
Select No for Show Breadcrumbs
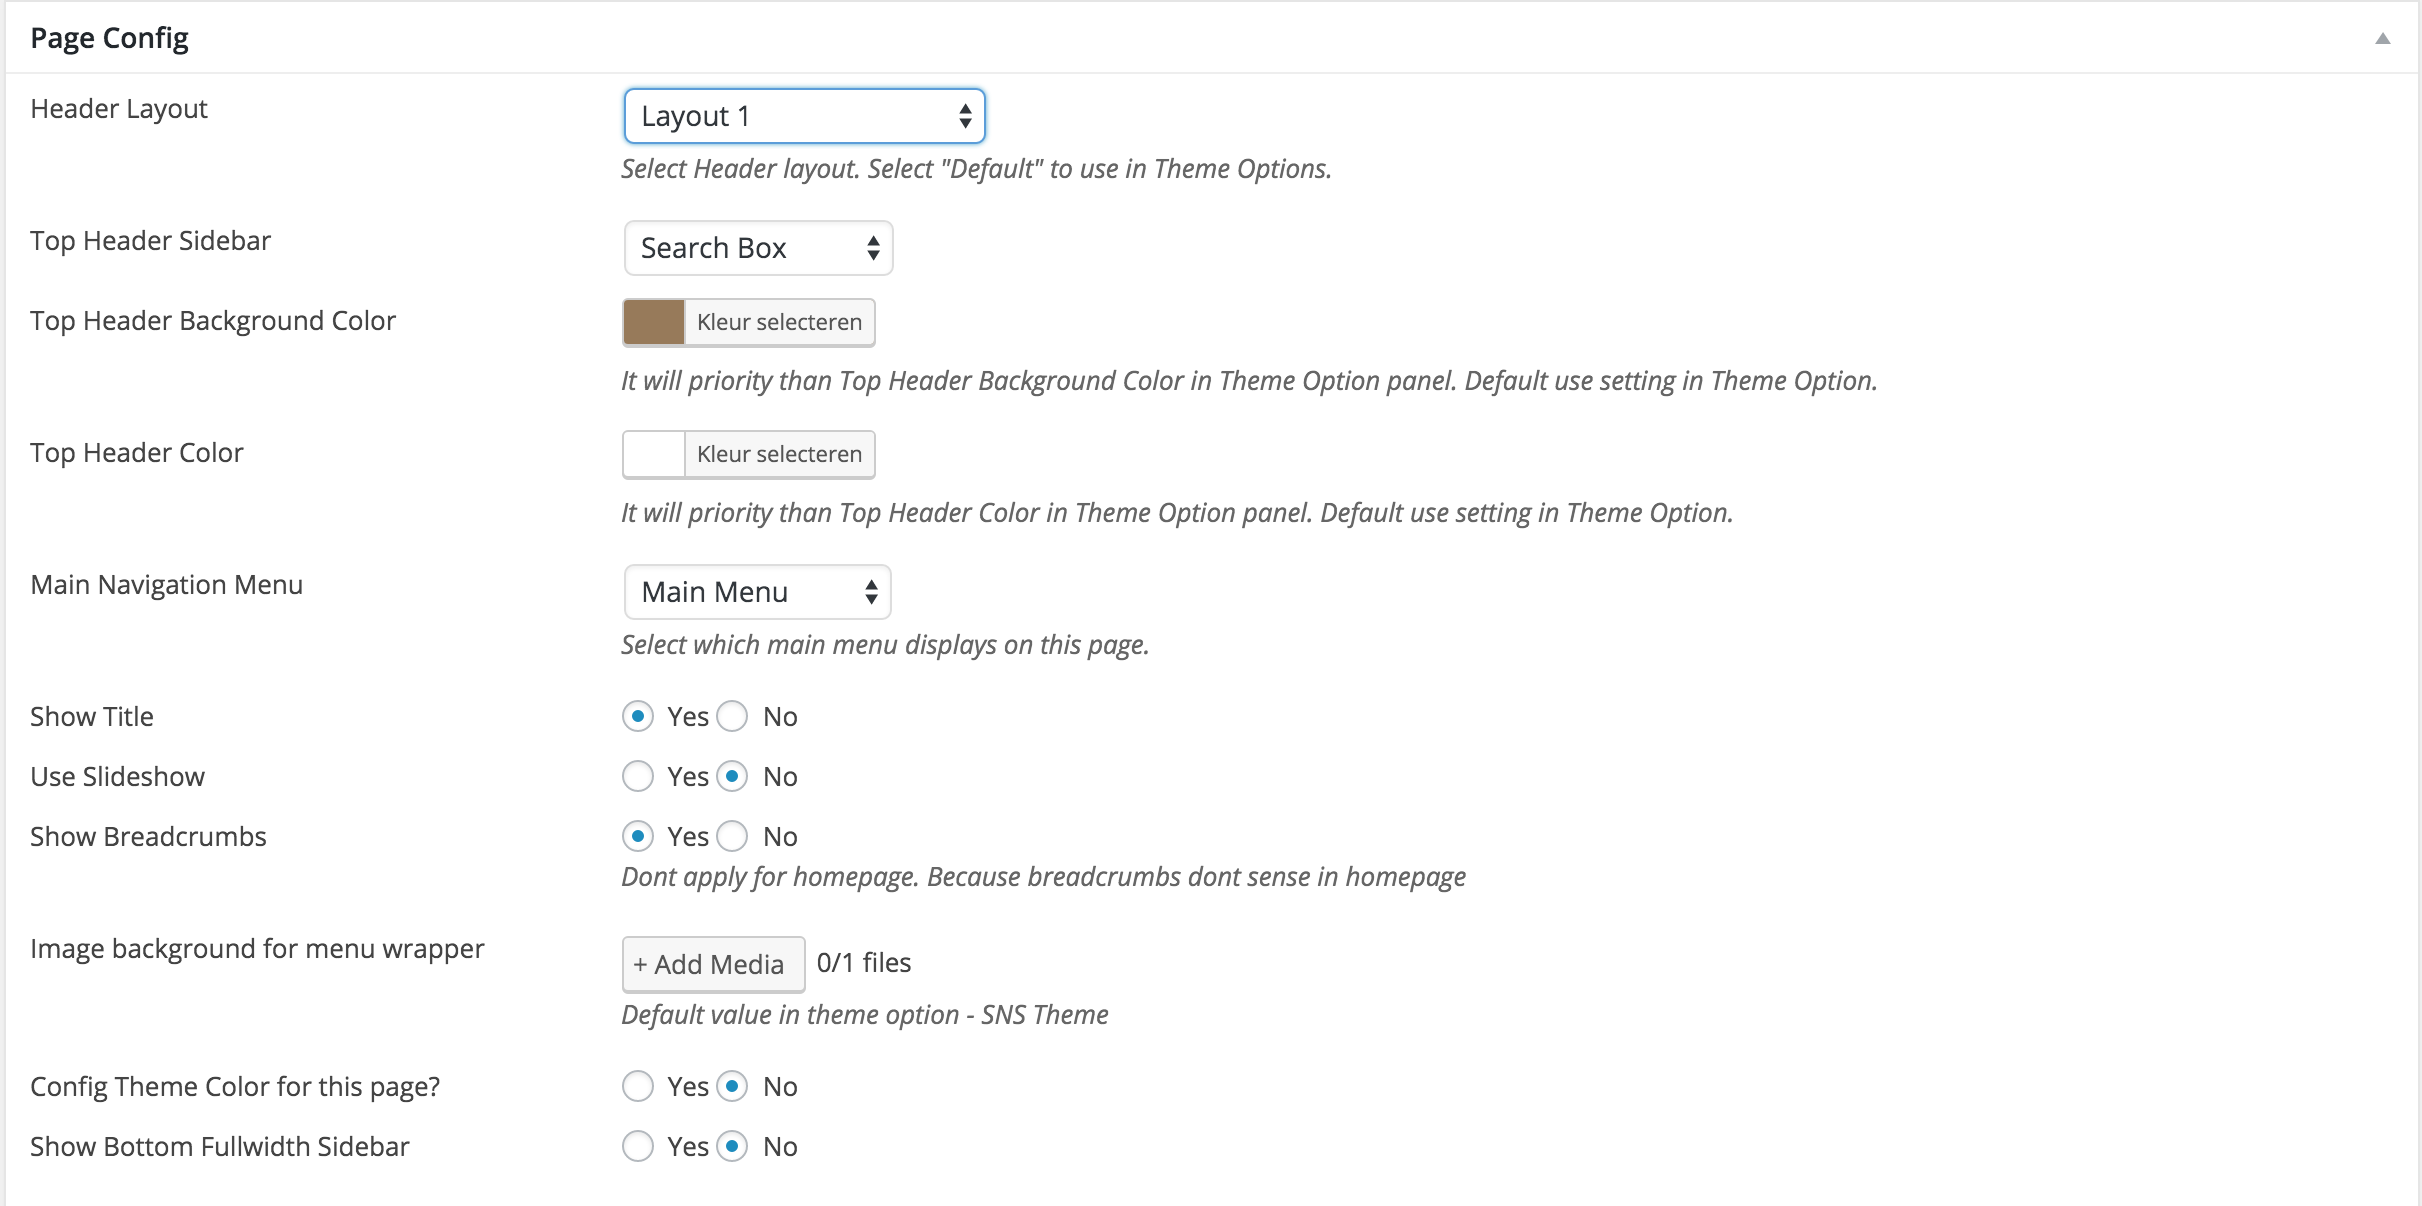pyautogui.click(x=732, y=836)
